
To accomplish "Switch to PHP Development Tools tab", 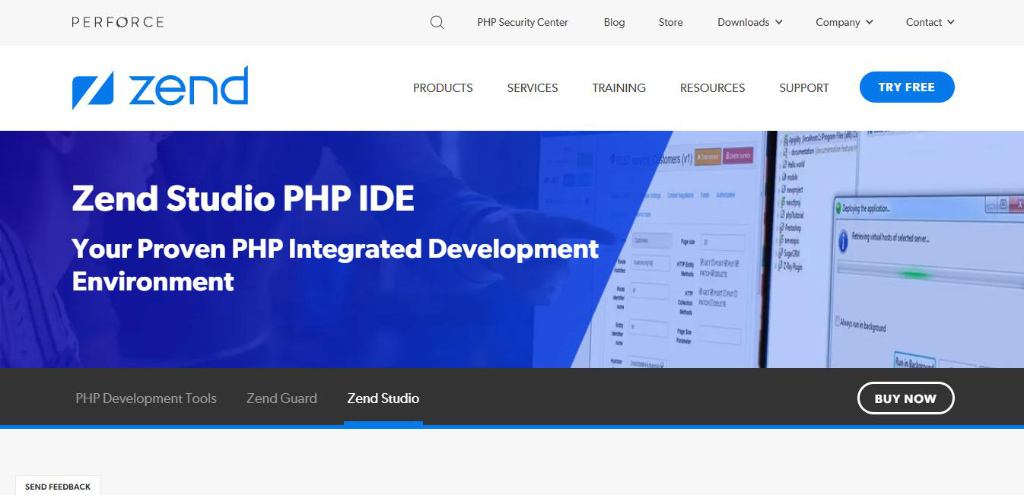I will (x=146, y=398).
